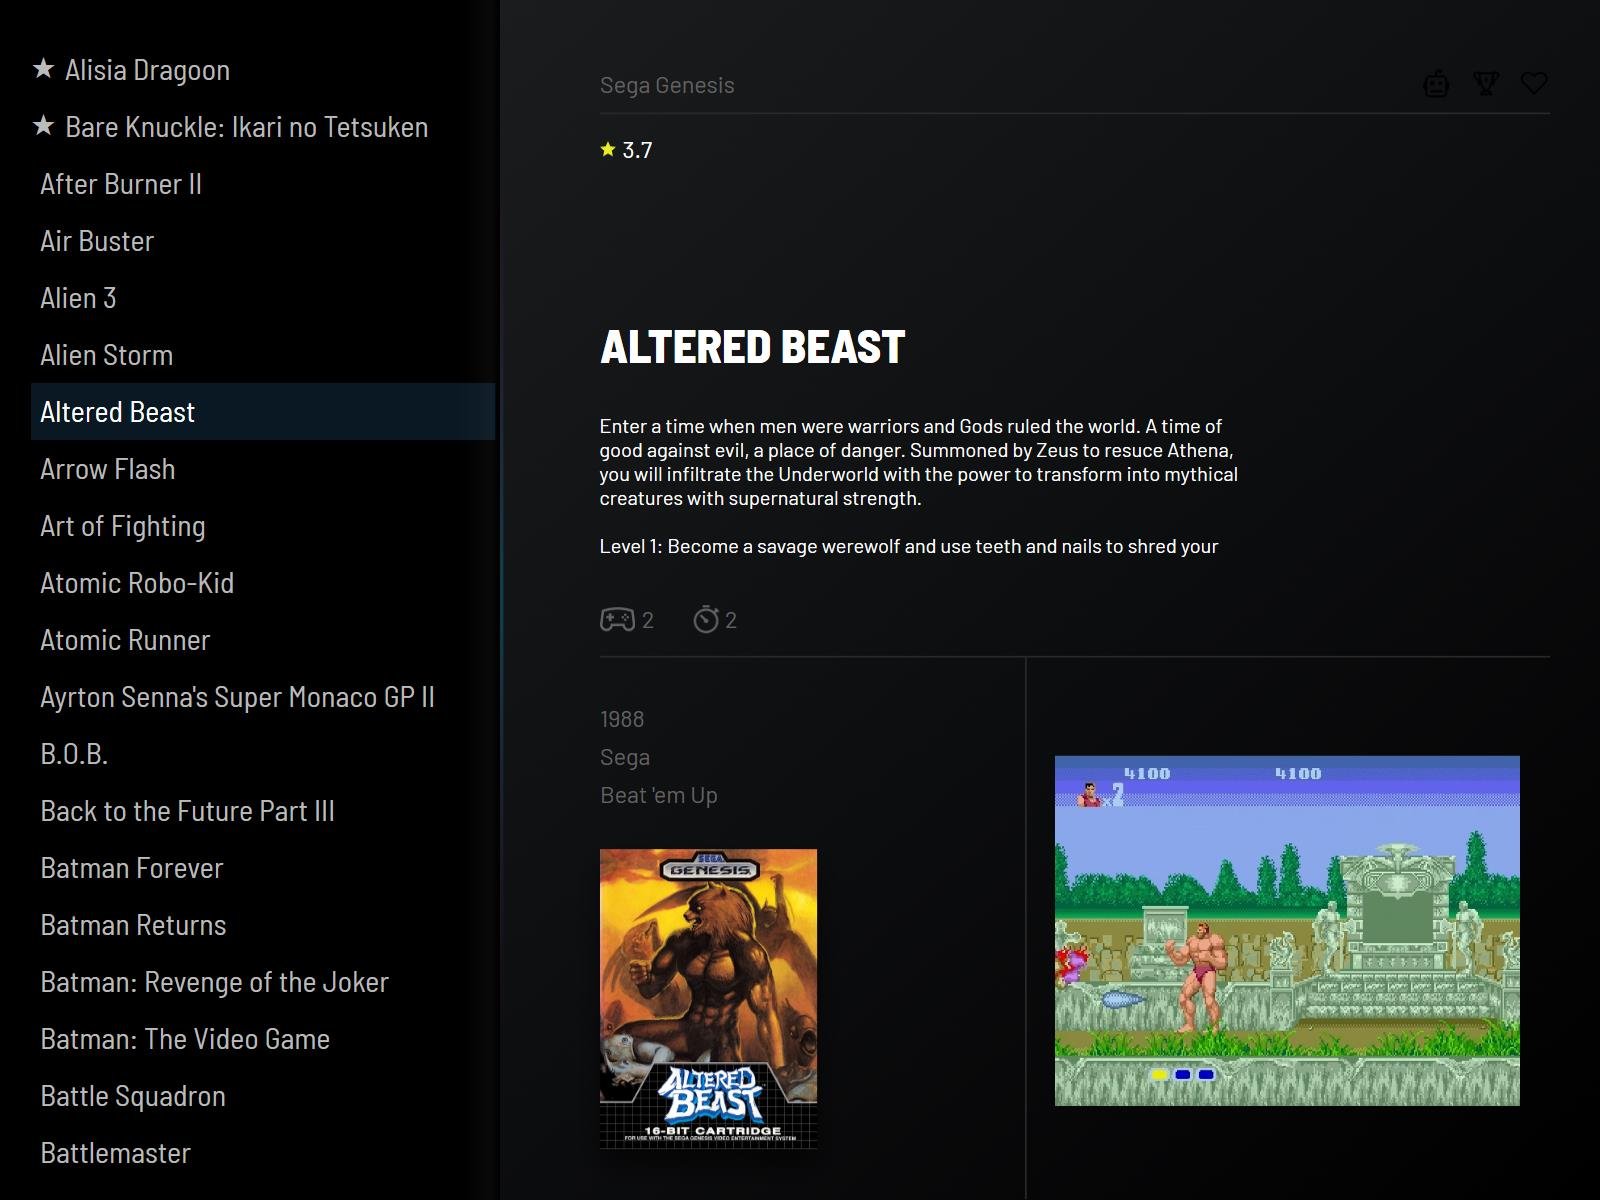Screen dimensions: 1600x1200
Task: Click the 3.7 rating value
Action: [x=637, y=150]
